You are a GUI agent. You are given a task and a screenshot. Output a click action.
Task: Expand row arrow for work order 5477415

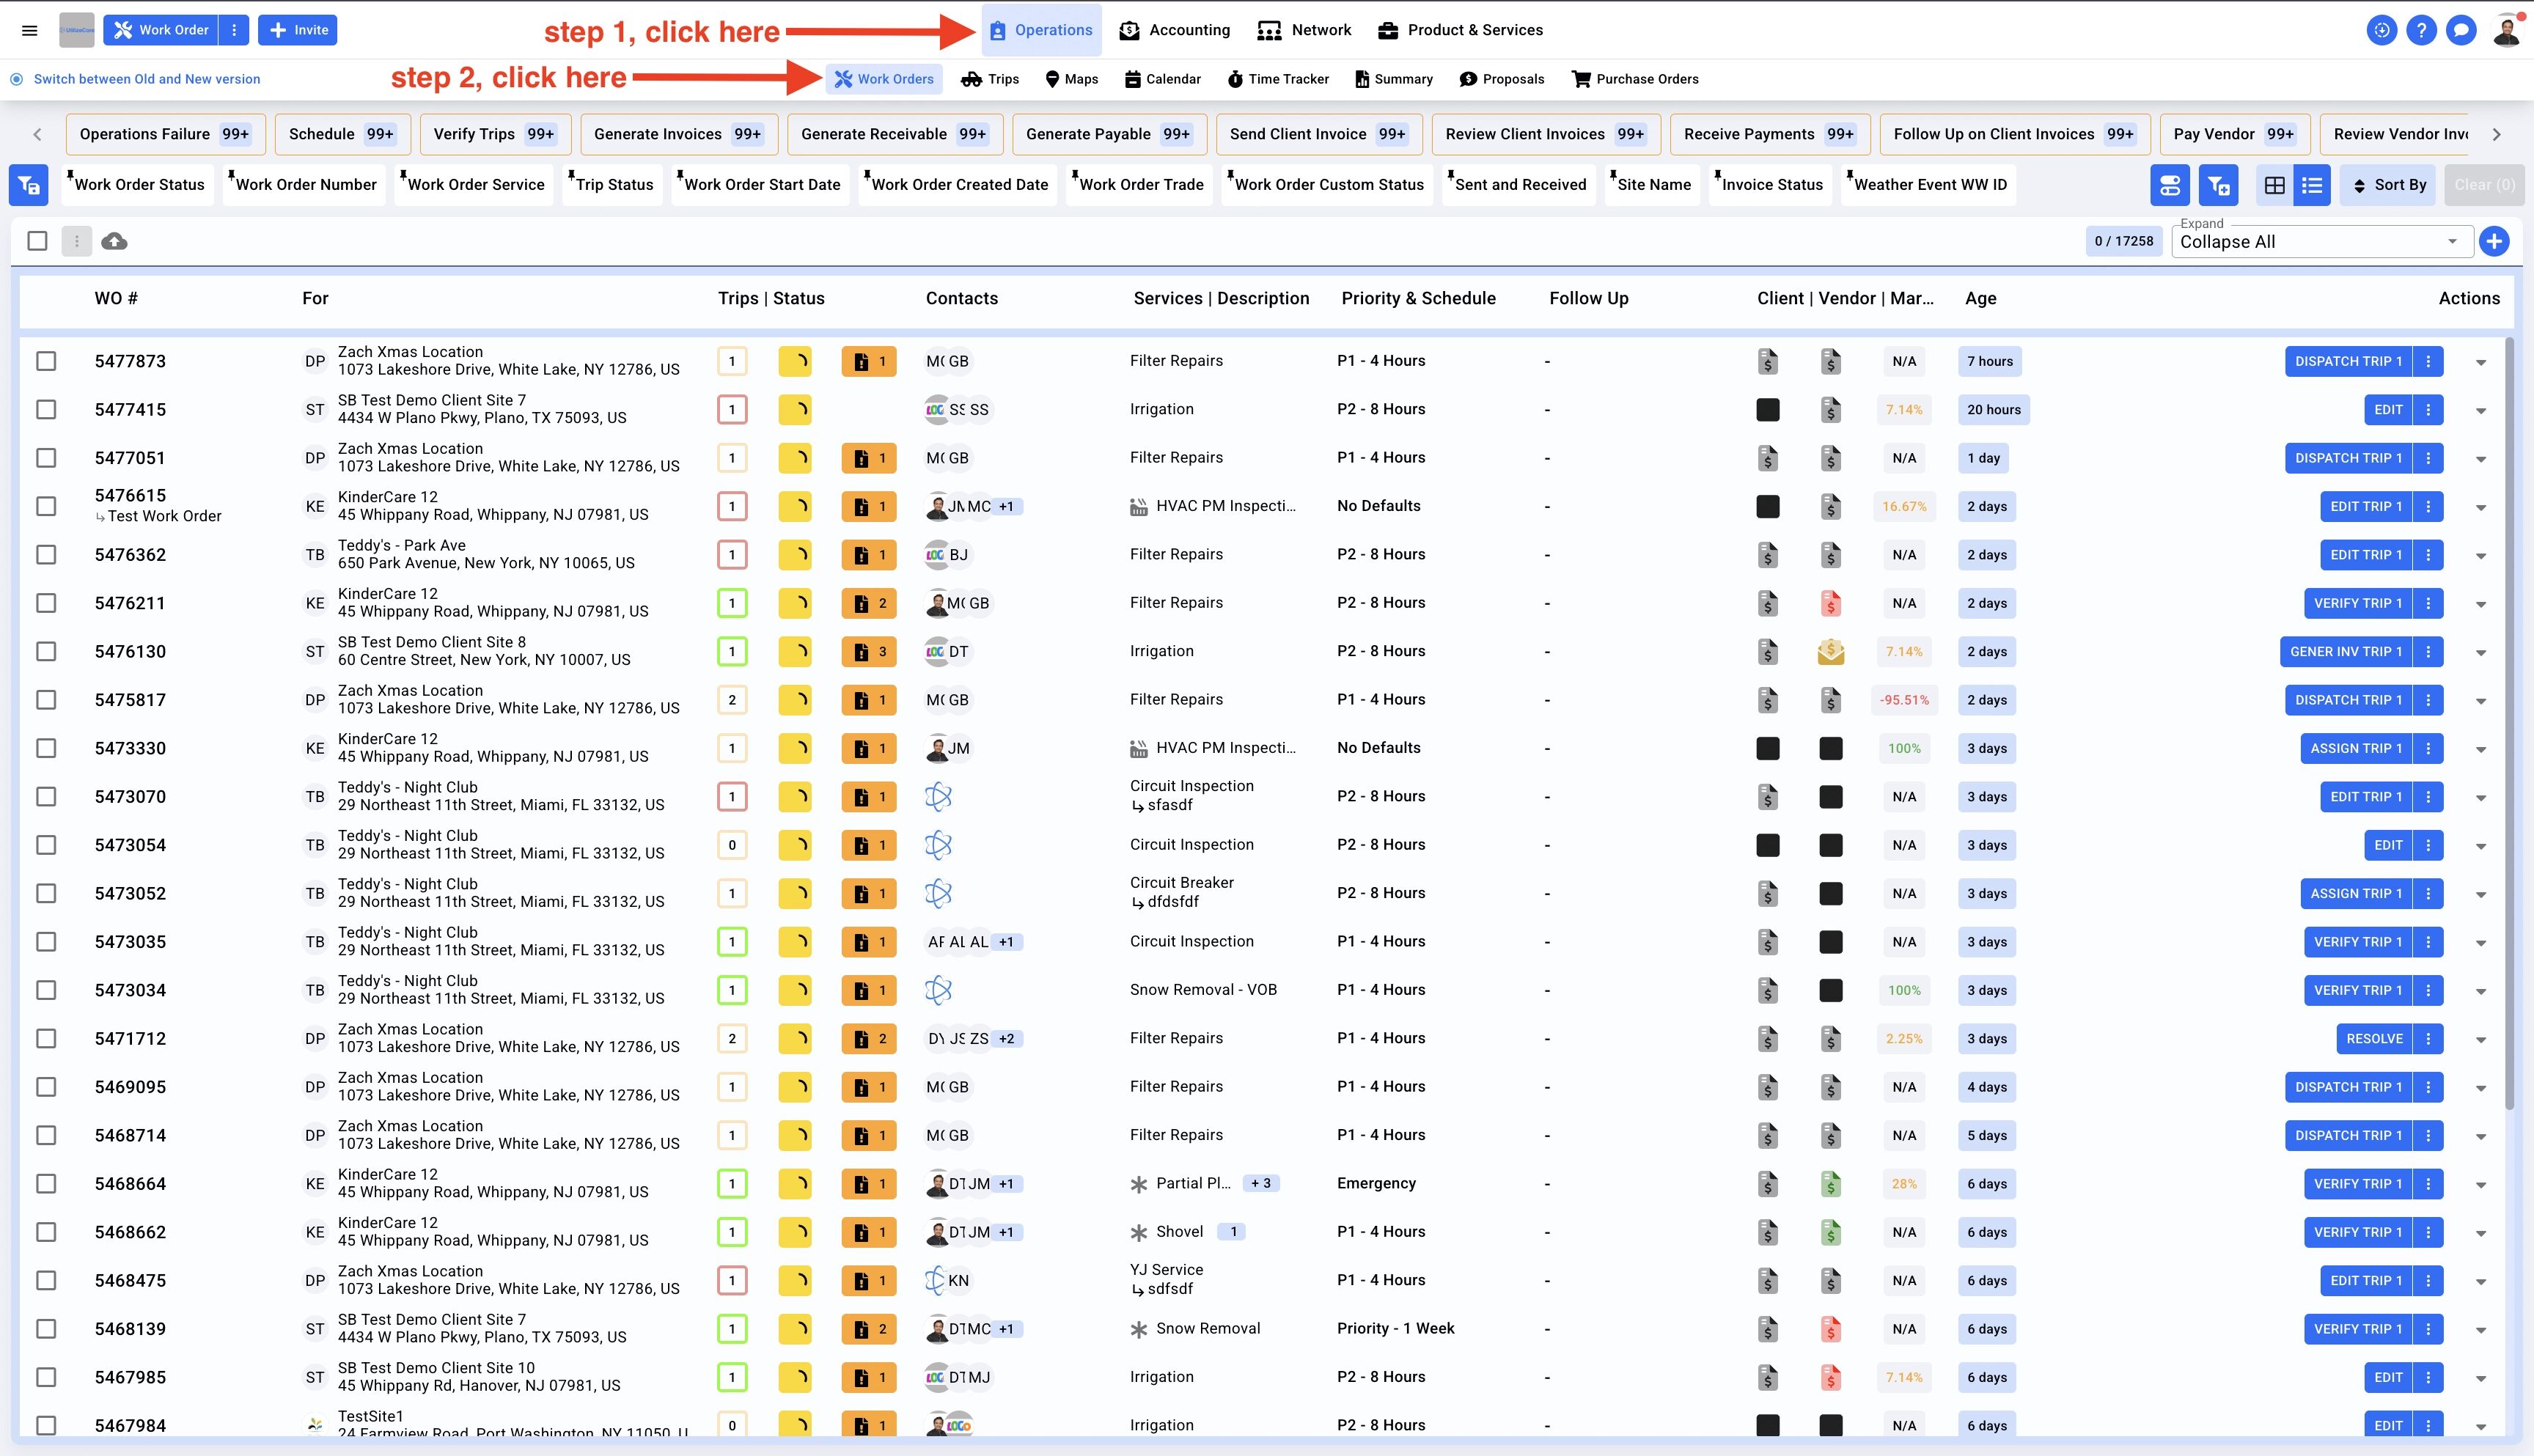(x=2481, y=410)
